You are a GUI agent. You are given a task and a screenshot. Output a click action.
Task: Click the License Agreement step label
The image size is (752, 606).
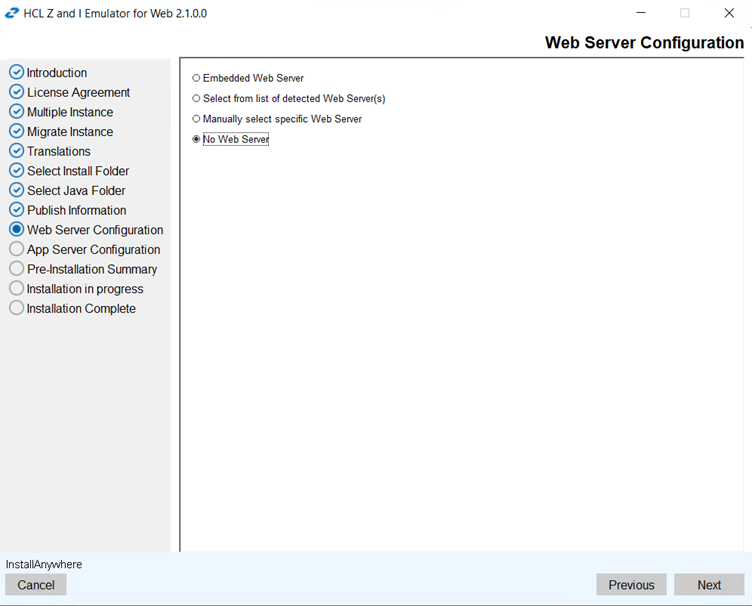pyautogui.click(x=78, y=93)
